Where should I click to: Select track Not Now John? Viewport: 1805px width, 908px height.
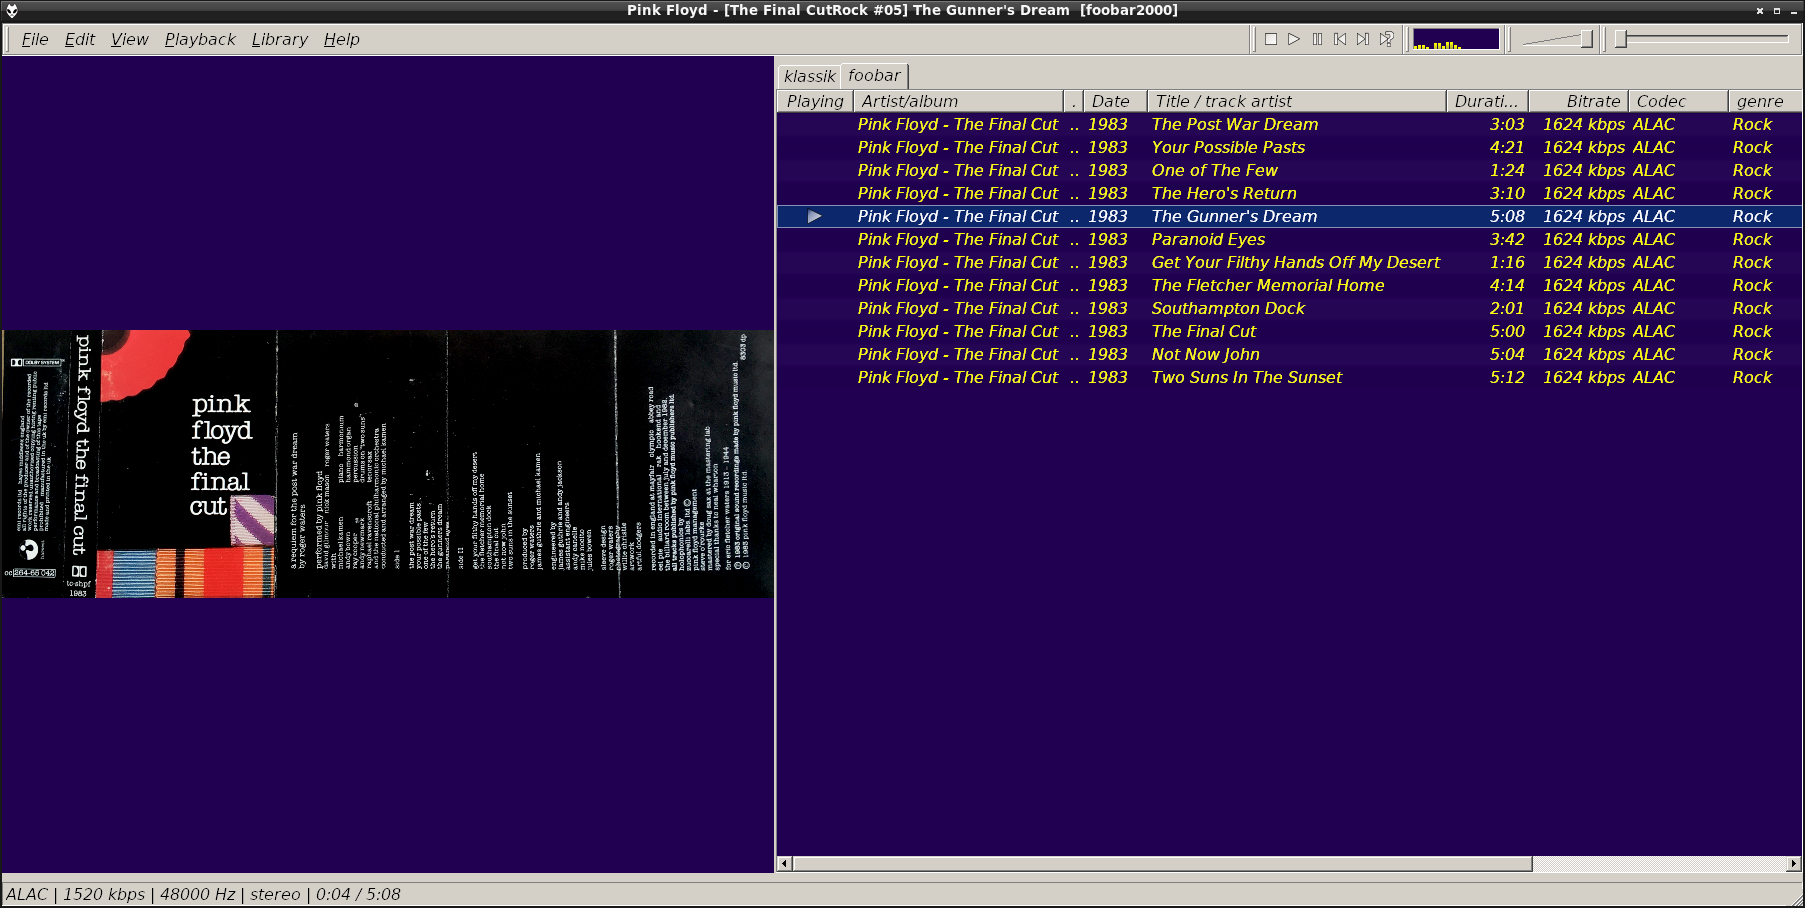tap(1289, 354)
